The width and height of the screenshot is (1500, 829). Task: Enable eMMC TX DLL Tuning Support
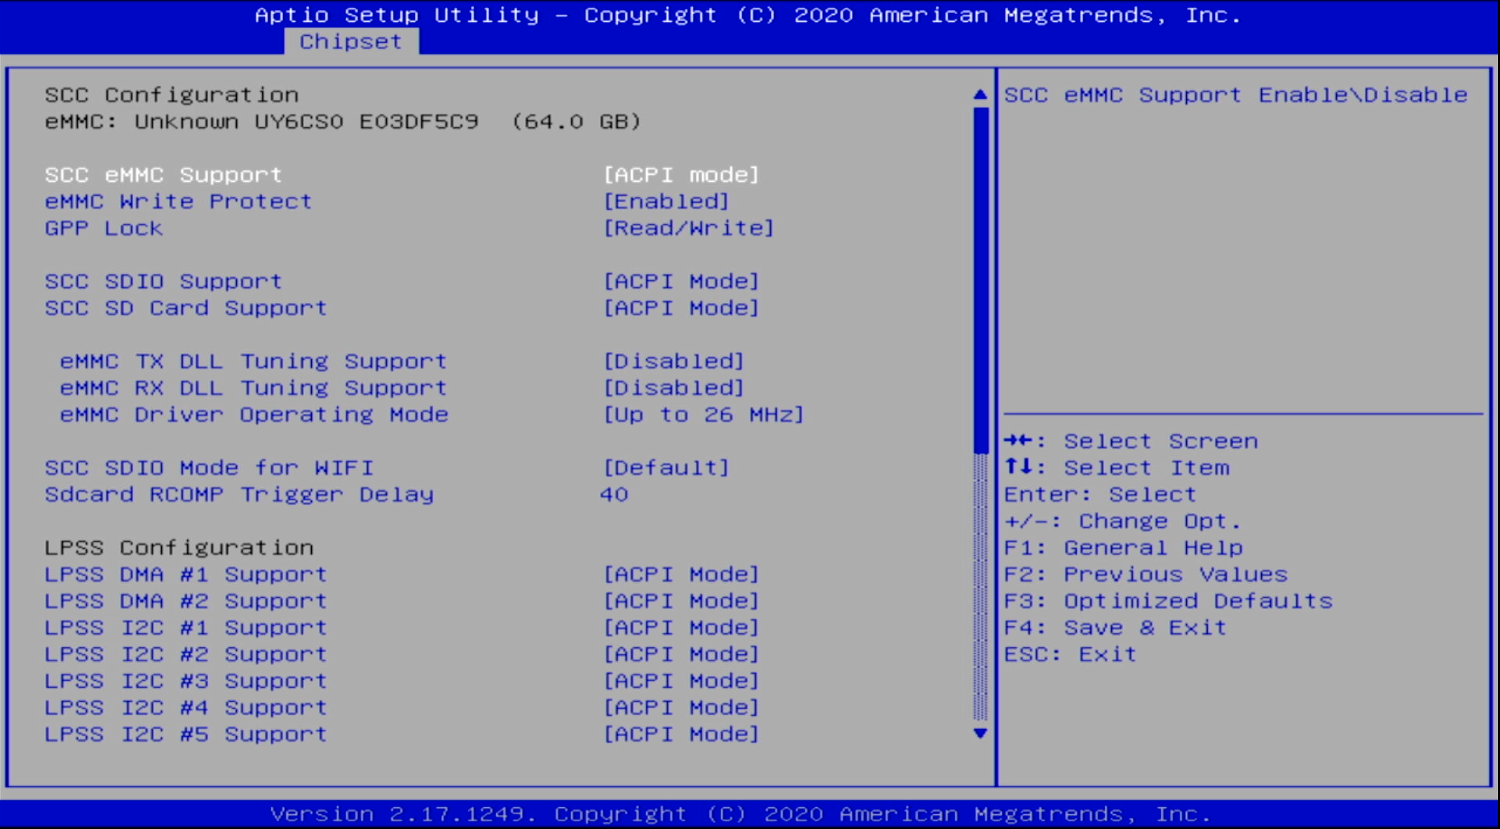coord(674,360)
